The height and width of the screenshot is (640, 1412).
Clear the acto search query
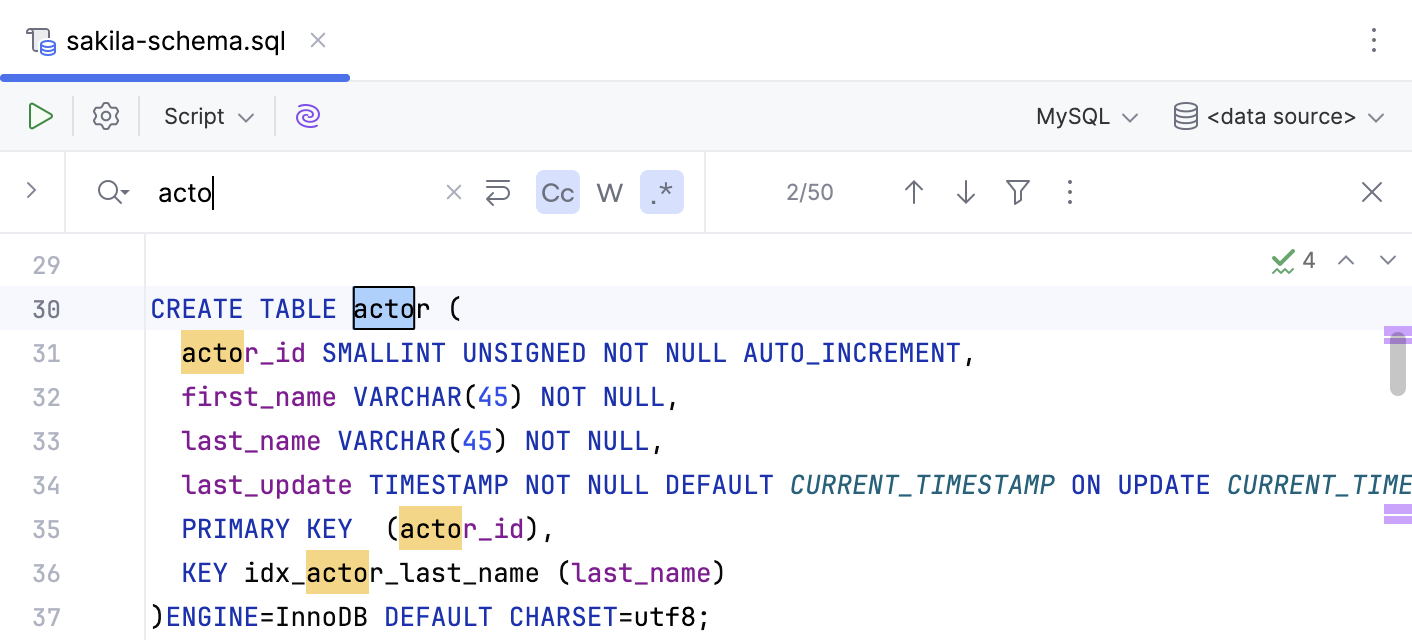point(453,191)
